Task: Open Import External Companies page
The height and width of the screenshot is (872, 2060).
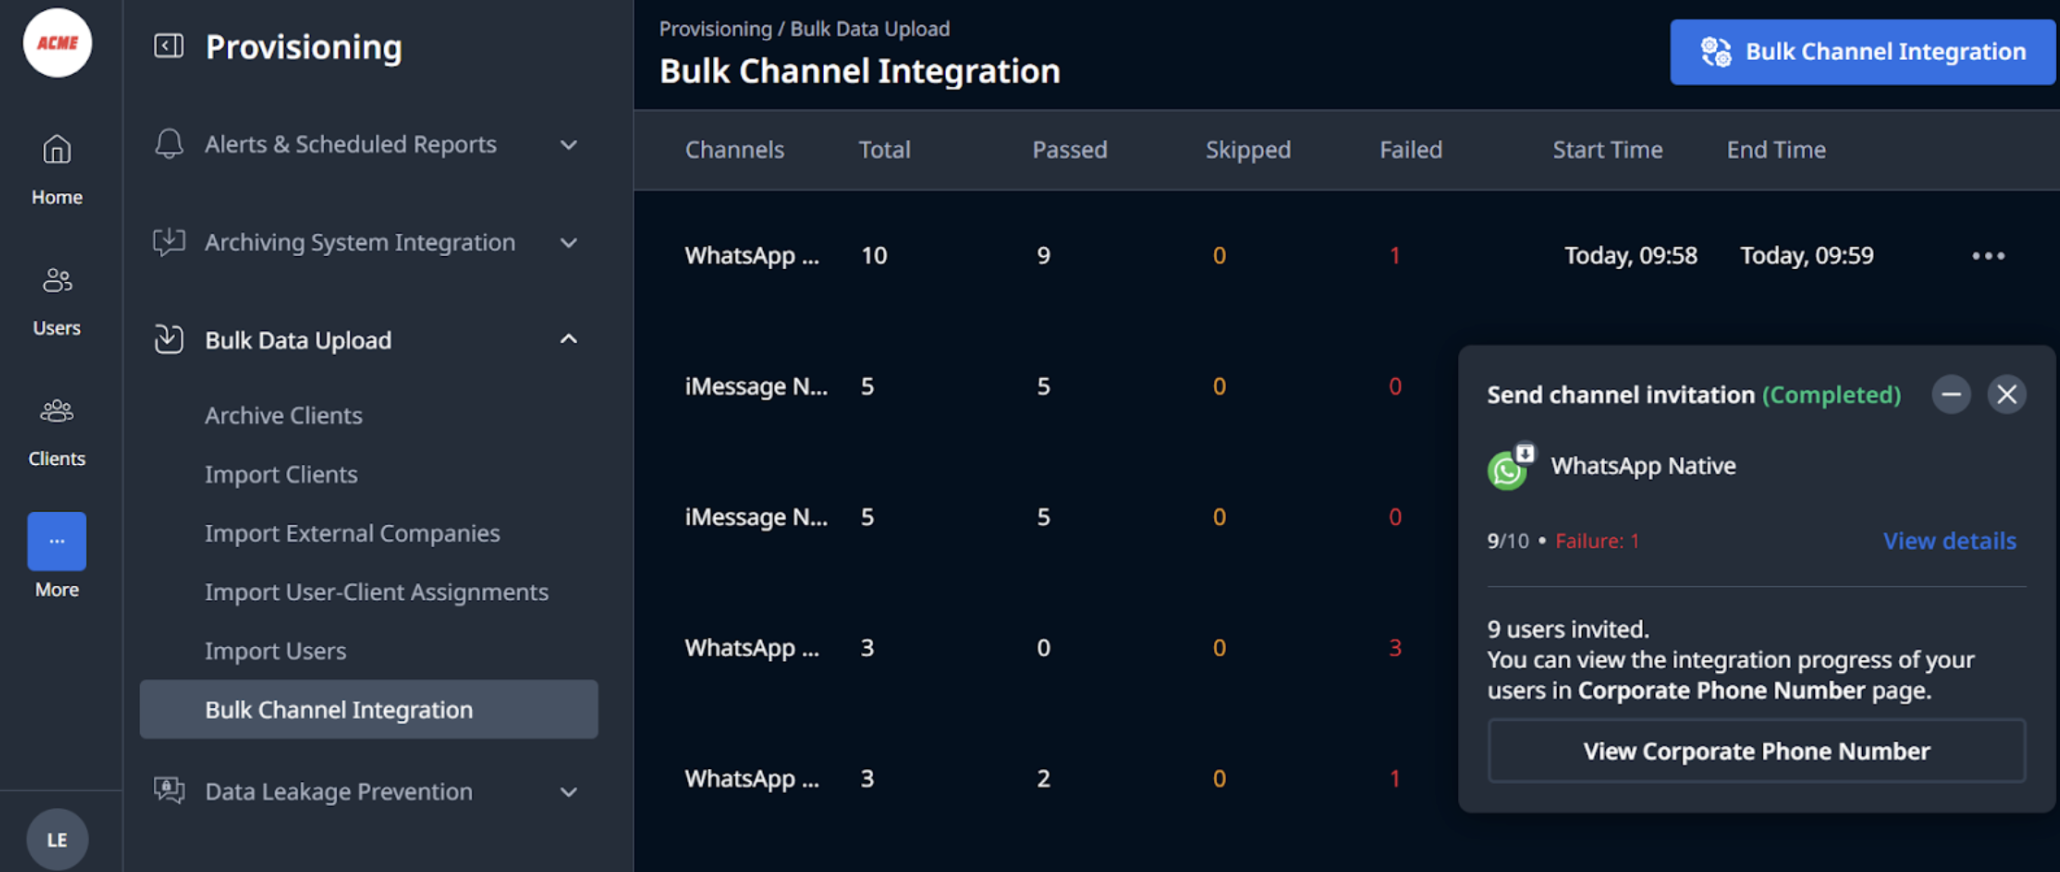Action: (x=352, y=533)
